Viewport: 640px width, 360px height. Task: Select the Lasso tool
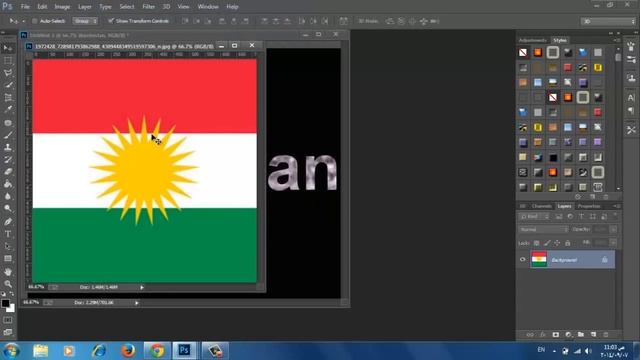coord(8,73)
